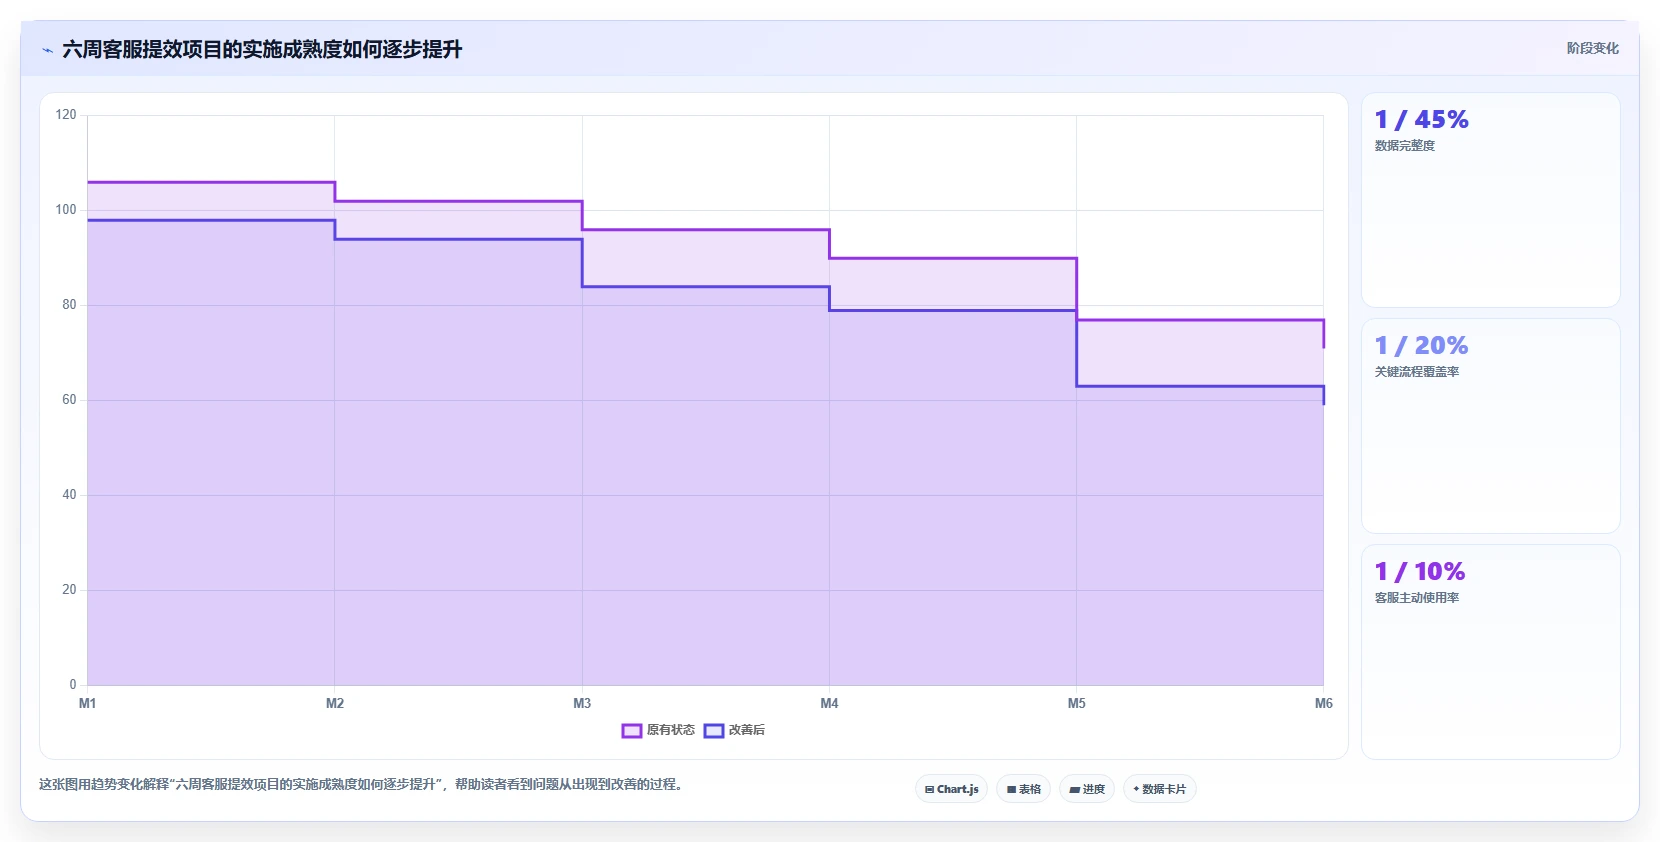The height and width of the screenshot is (842, 1660).
Task: Click the 原有状态 legend label
Action: pos(670,730)
